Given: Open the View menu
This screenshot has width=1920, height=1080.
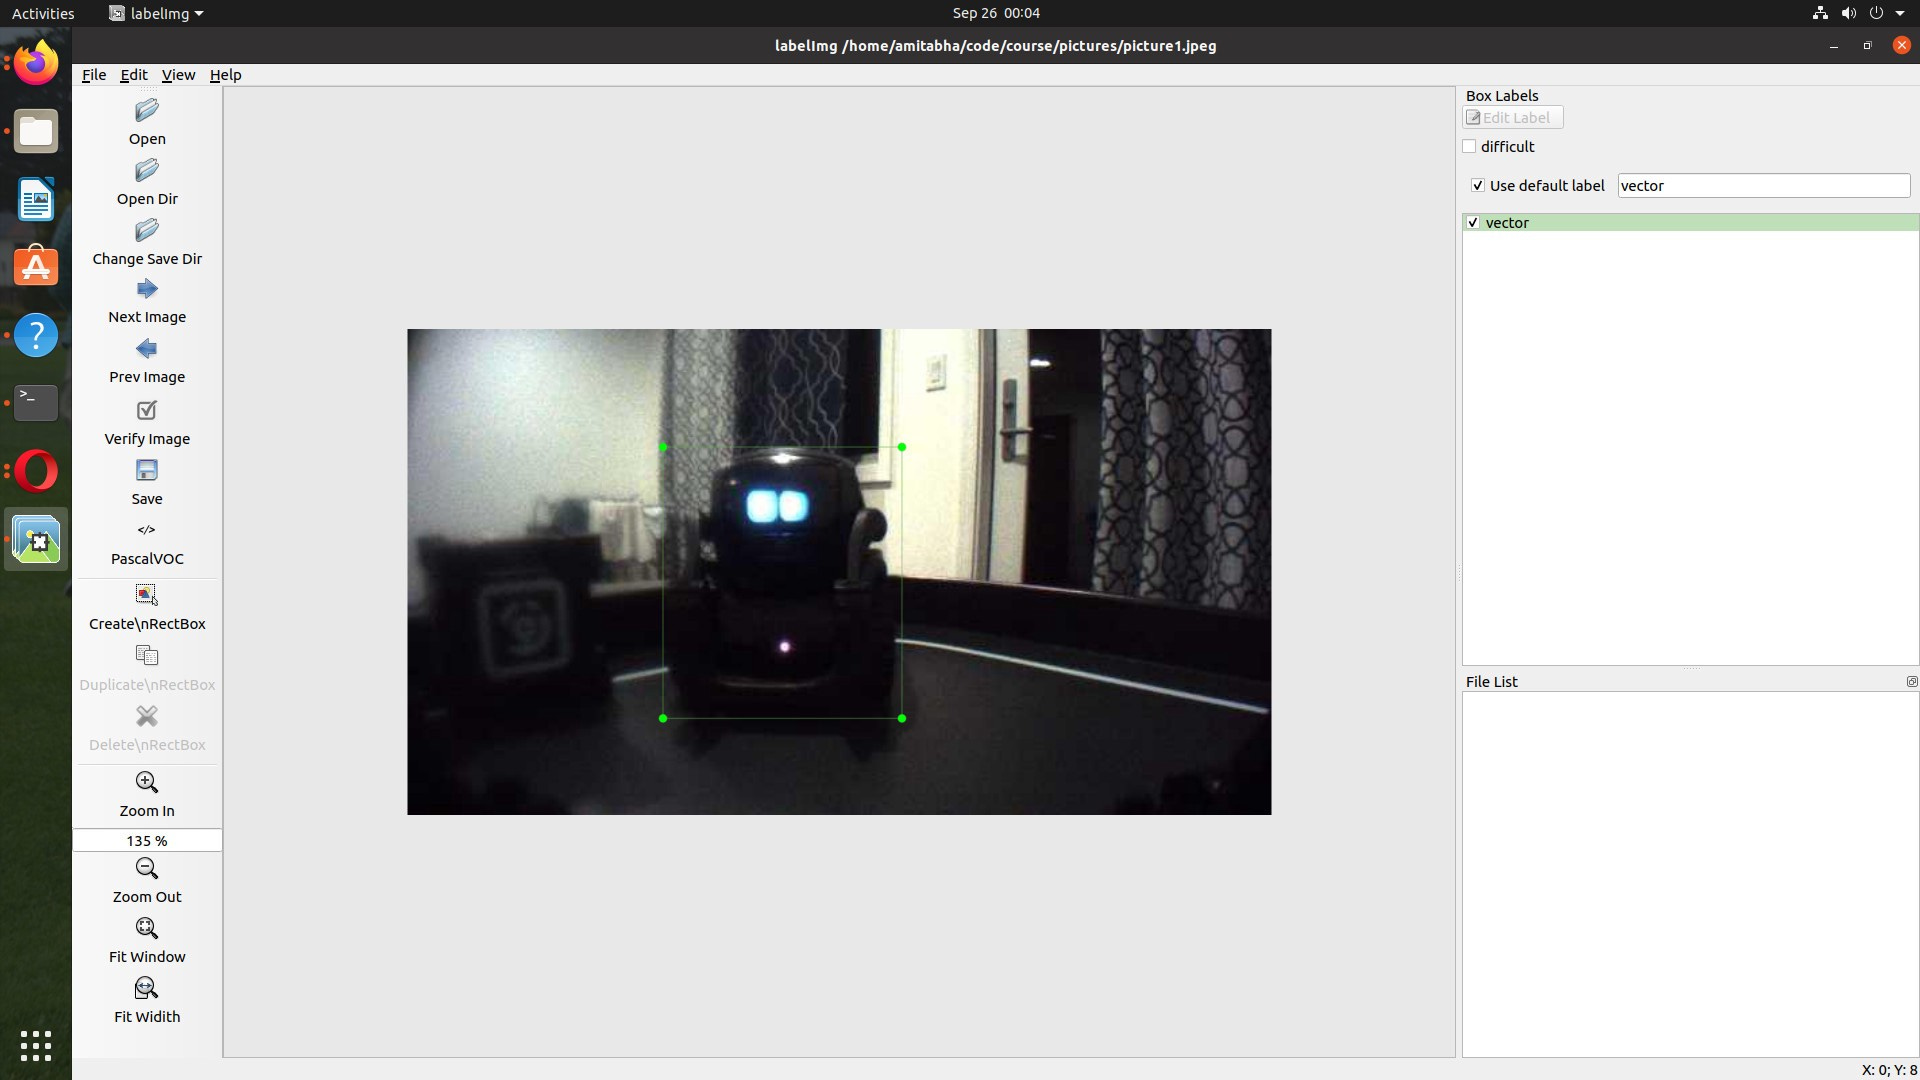Looking at the screenshot, I should pos(178,75).
